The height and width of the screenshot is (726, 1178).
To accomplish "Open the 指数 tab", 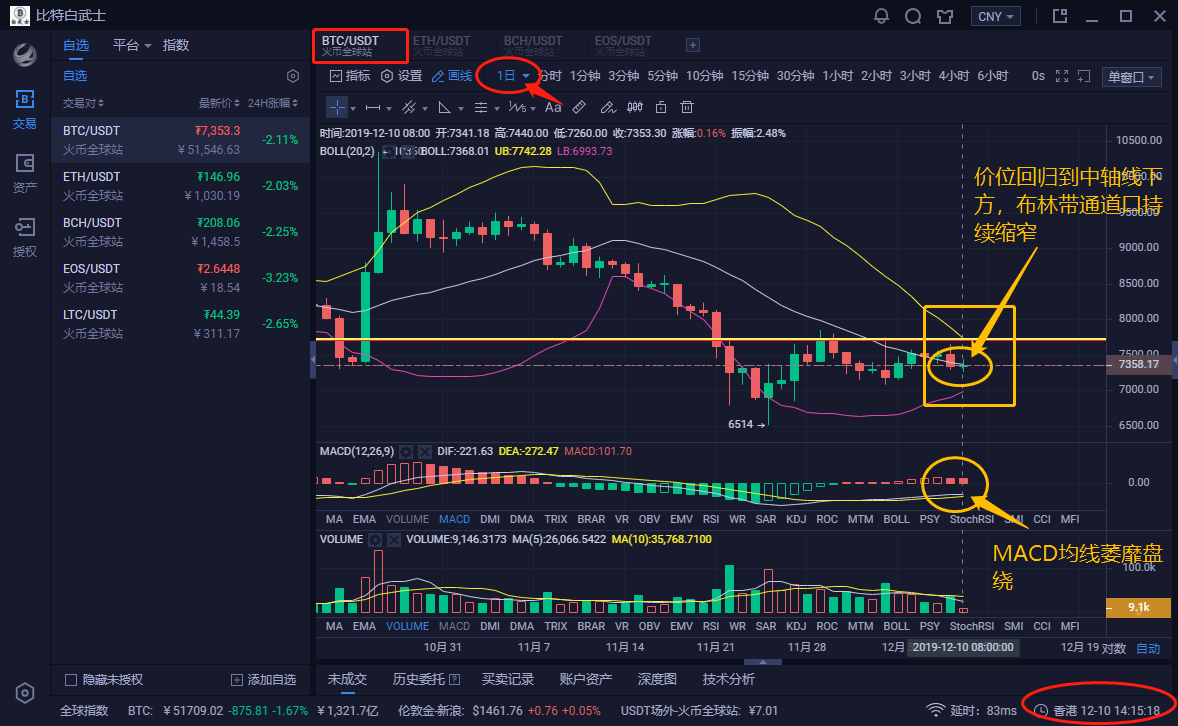I will pyautogui.click(x=176, y=45).
